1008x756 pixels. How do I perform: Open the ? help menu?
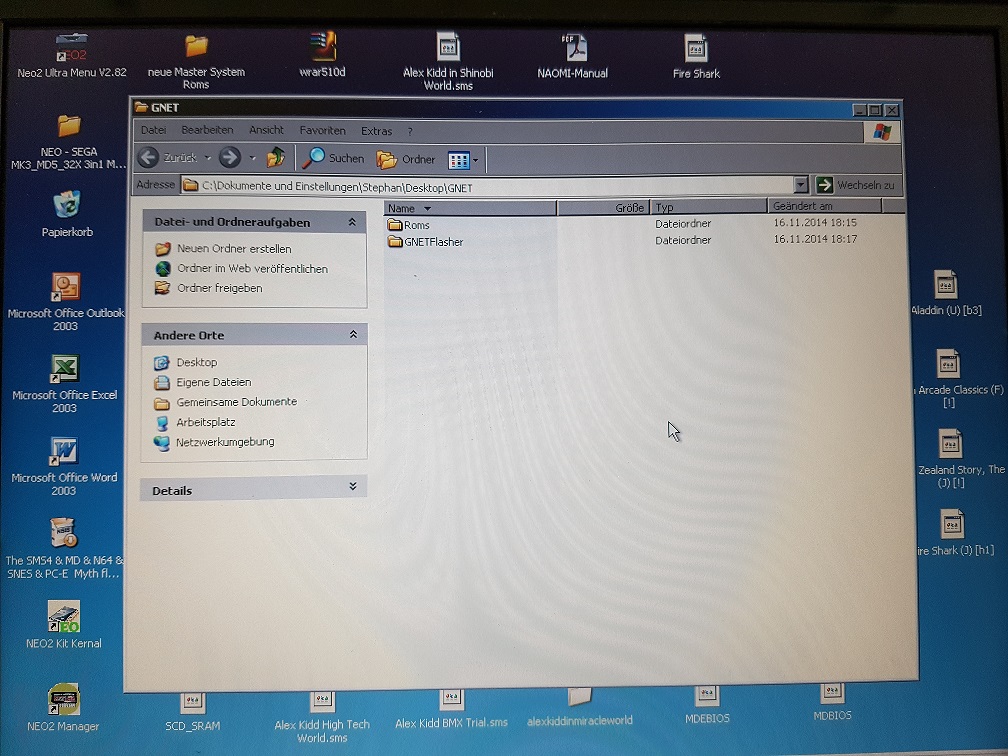[x=410, y=132]
